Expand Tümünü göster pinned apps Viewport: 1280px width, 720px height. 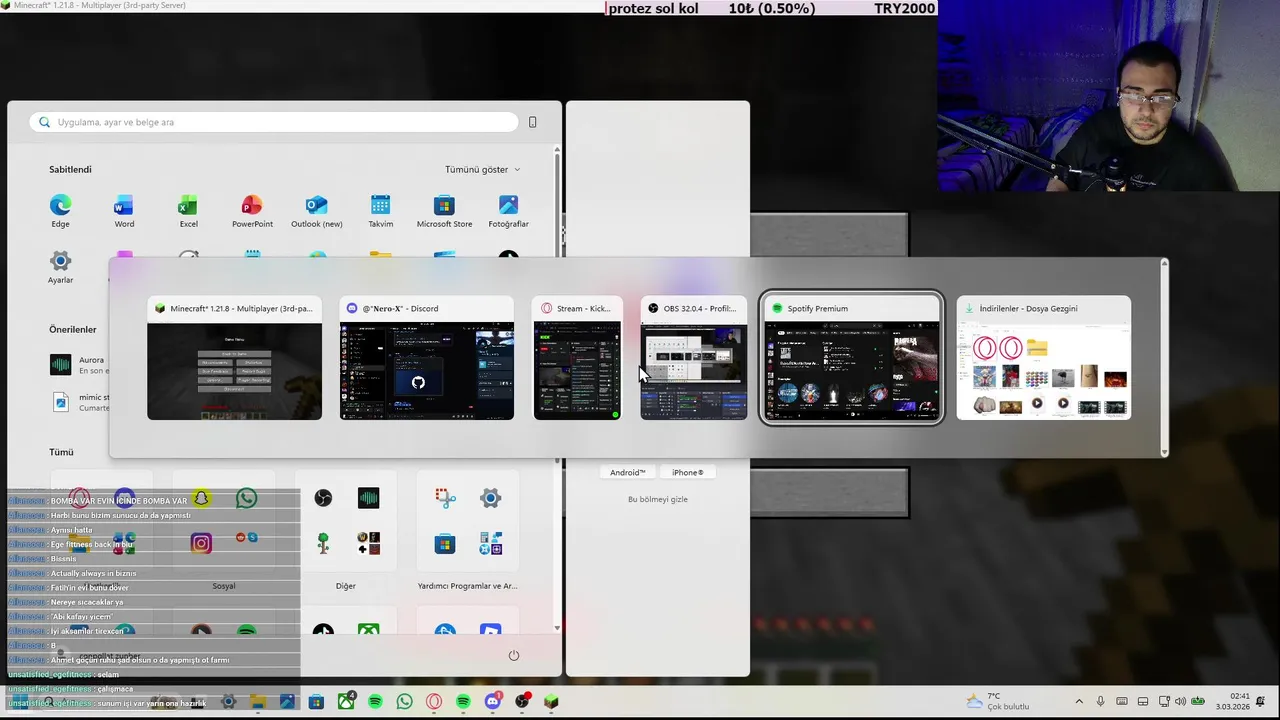tap(482, 170)
